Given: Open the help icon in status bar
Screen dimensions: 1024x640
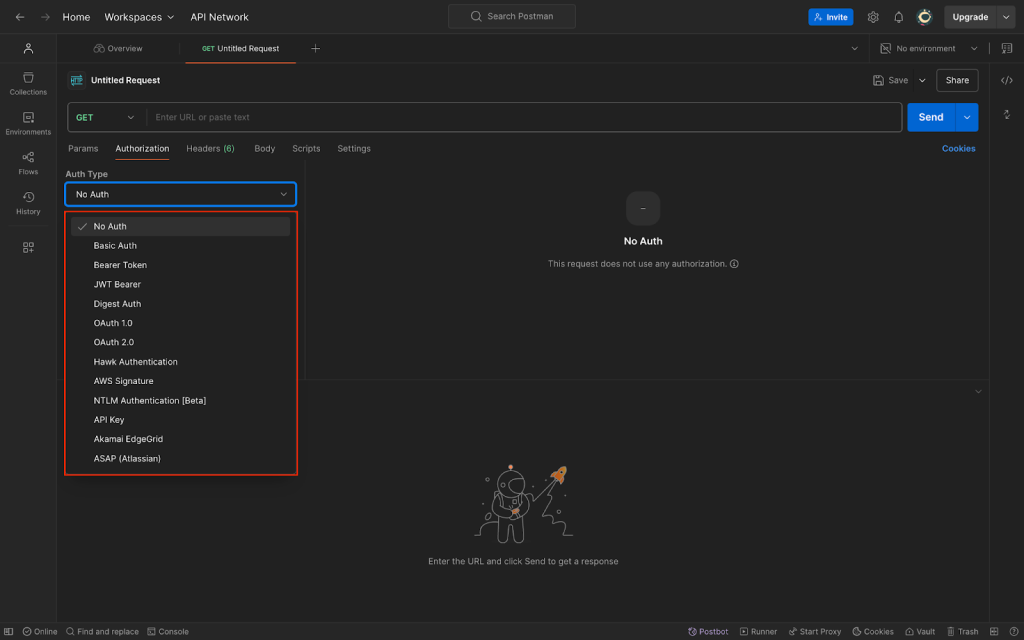Looking at the screenshot, I should 1013,632.
